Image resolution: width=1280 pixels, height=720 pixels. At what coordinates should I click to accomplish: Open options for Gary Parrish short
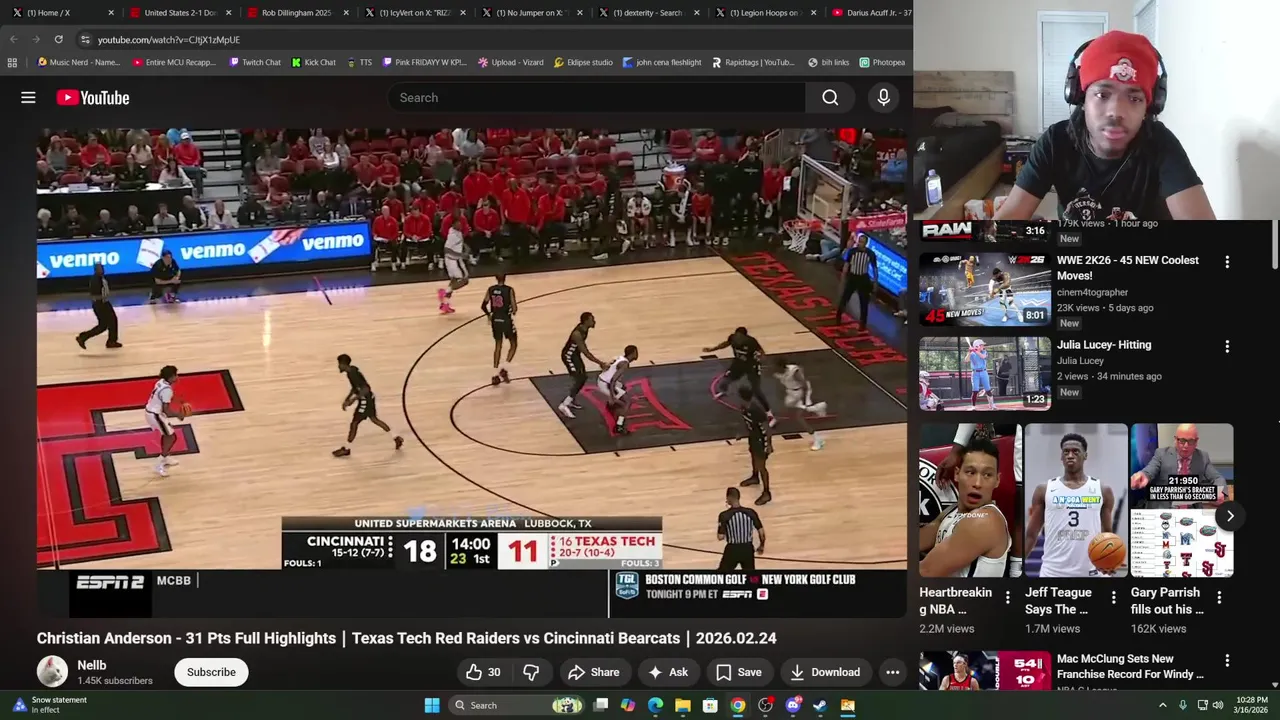pyautogui.click(x=1219, y=597)
